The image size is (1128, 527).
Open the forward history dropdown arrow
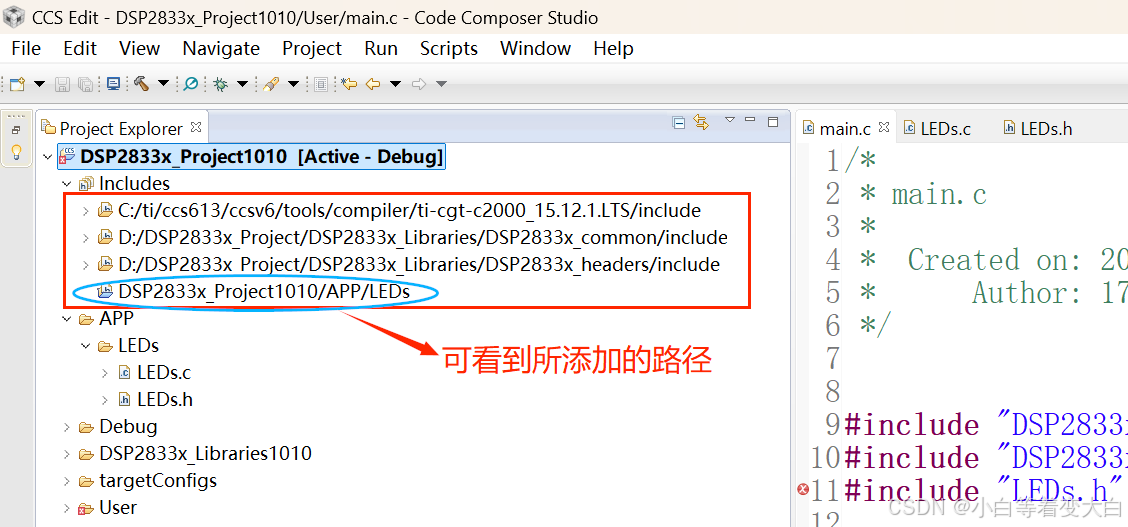point(441,84)
